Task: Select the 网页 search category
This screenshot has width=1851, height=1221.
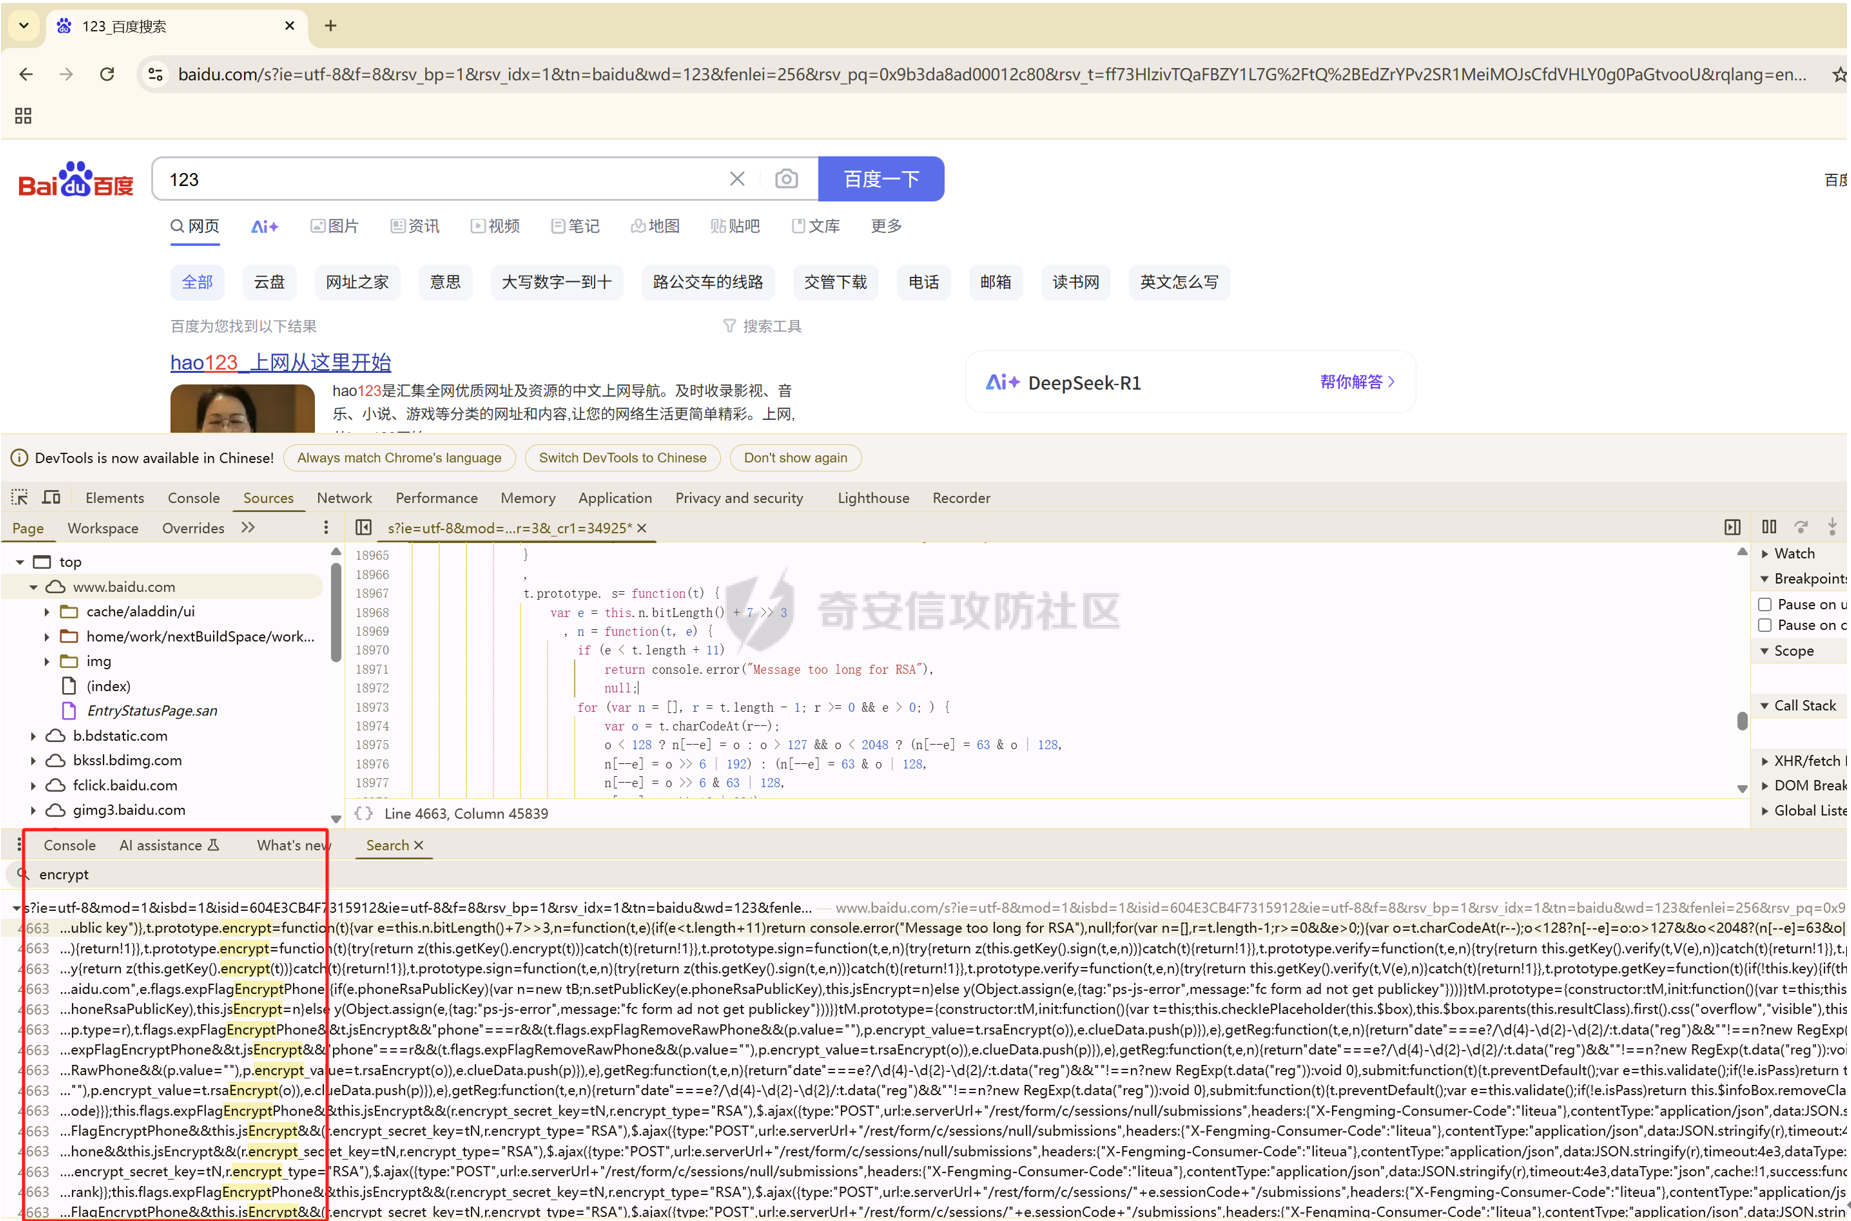Action: tap(195, 226)
